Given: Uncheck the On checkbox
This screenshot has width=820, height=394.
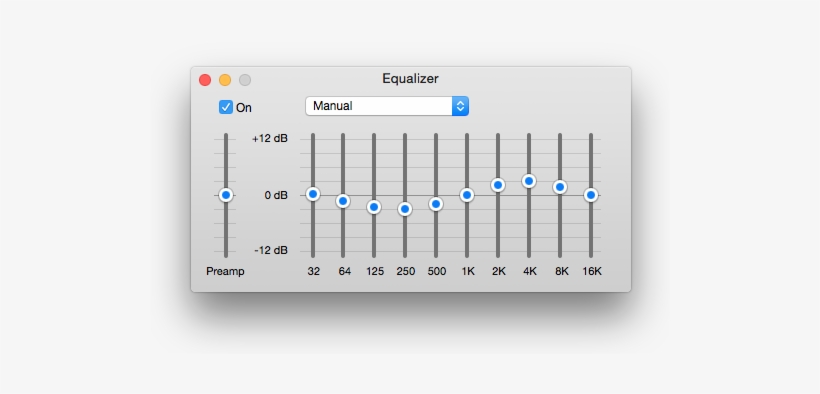Looking at the screenshot, I should (225, 107).
